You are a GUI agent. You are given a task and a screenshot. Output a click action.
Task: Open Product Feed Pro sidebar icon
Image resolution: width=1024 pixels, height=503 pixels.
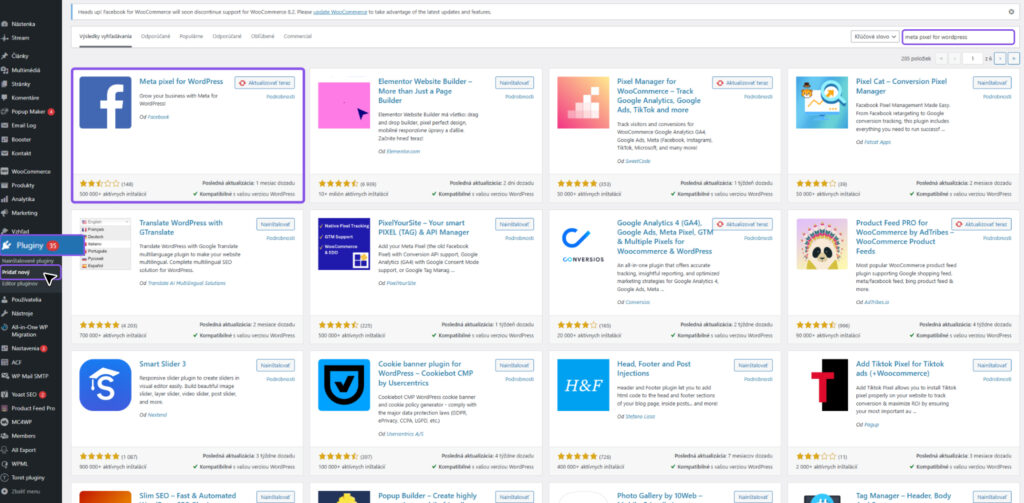click(x=5, y=408)
